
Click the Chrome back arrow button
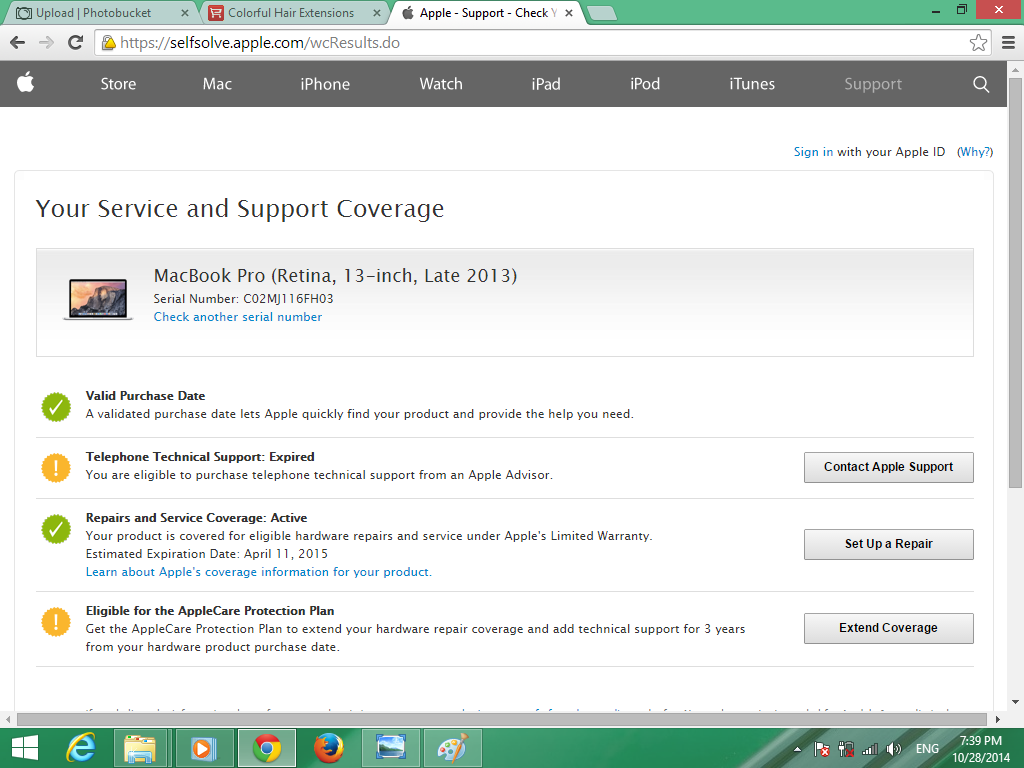[x=18, y=43]
